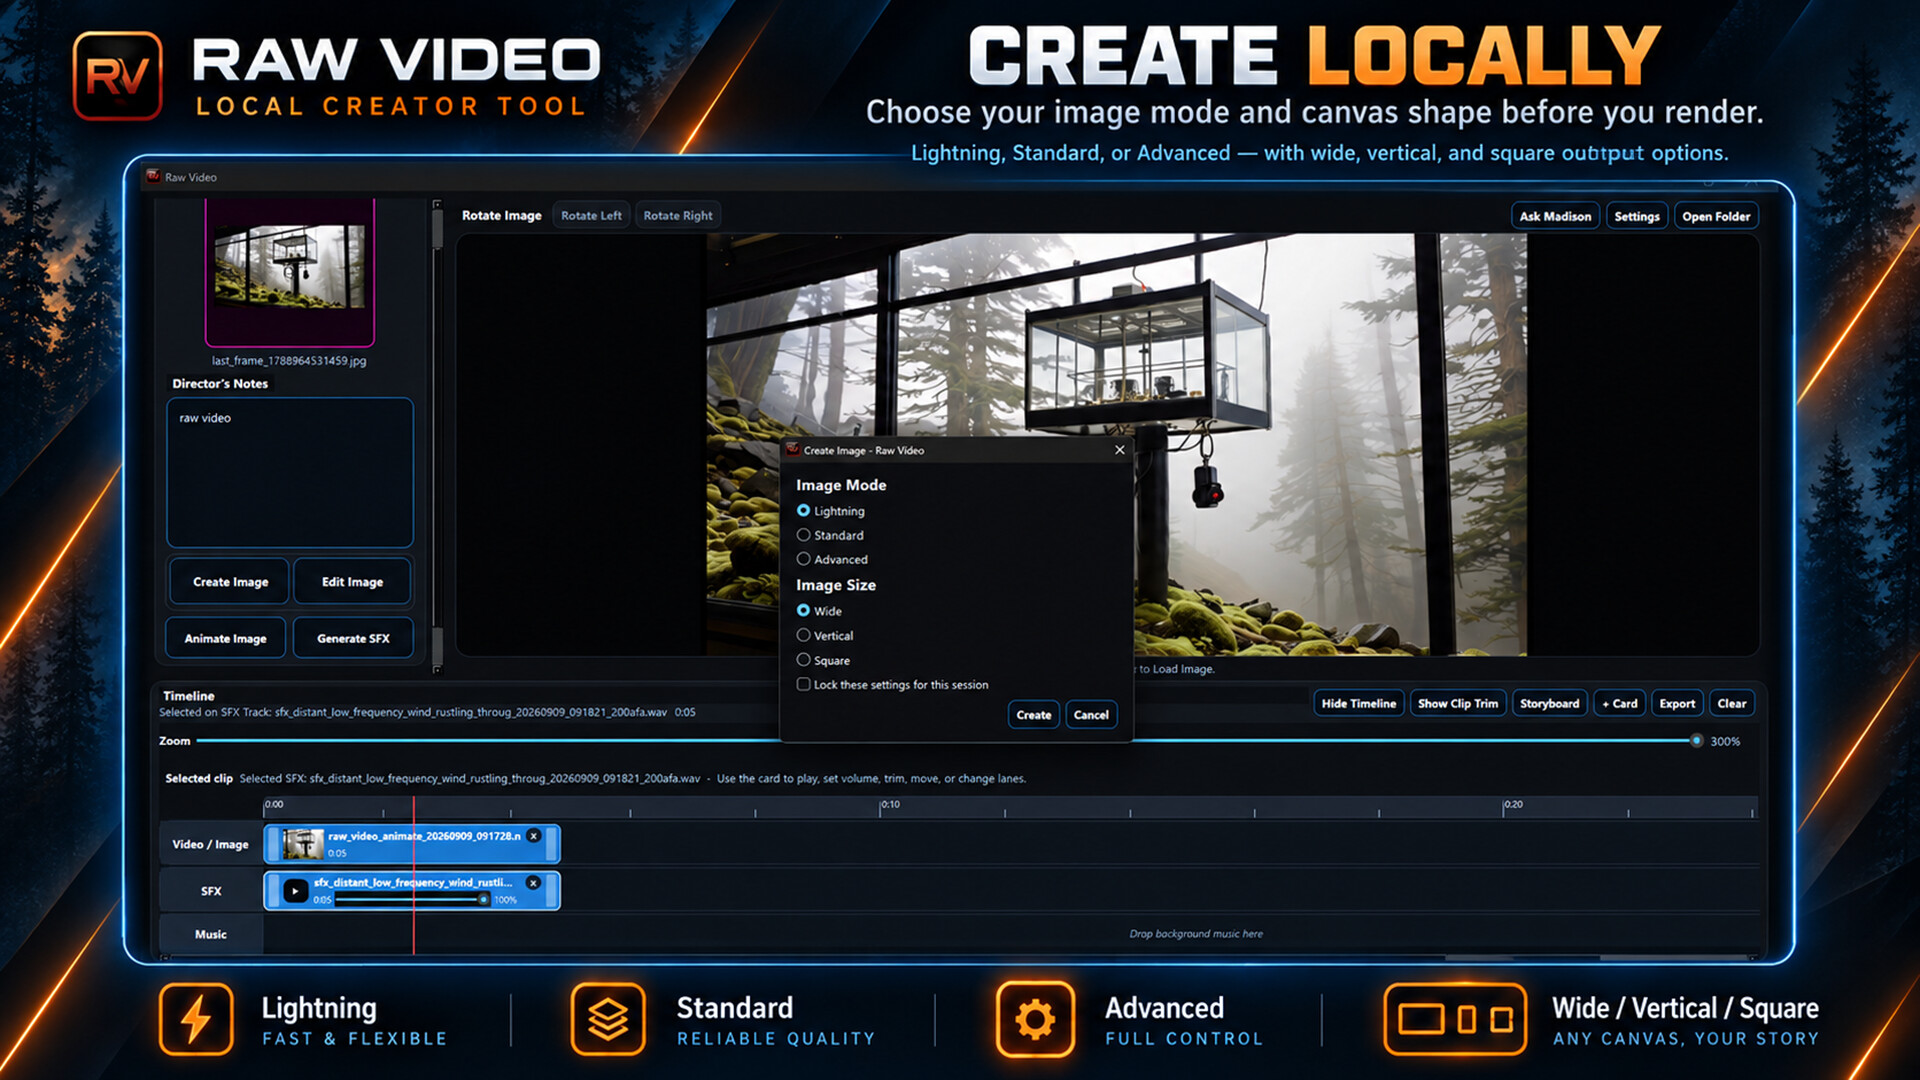
Task: Remove the sfx_distant clip with X
Action: 534,883
